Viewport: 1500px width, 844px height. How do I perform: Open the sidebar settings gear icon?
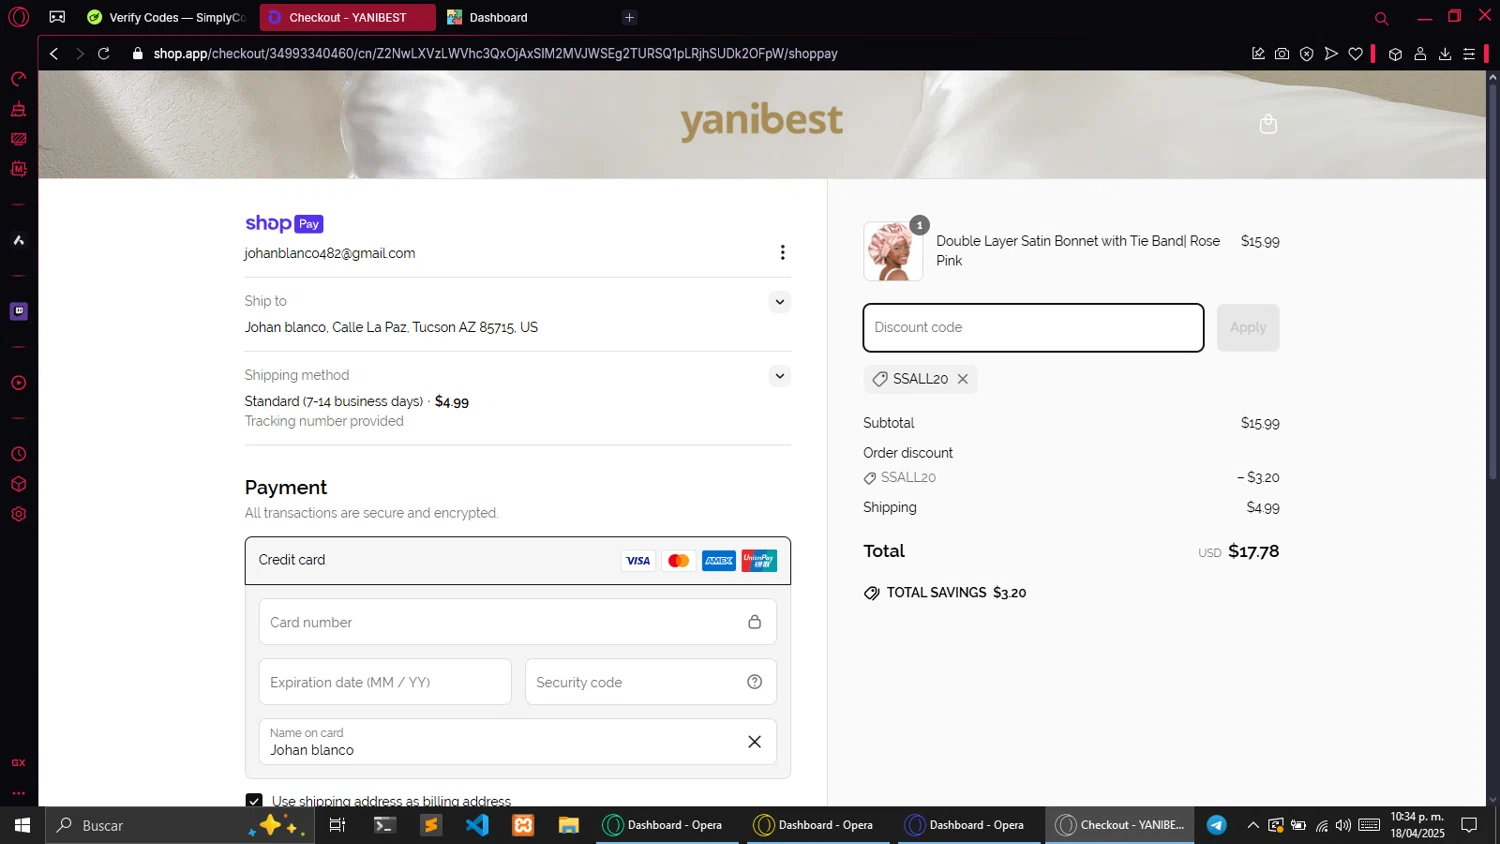18,514
